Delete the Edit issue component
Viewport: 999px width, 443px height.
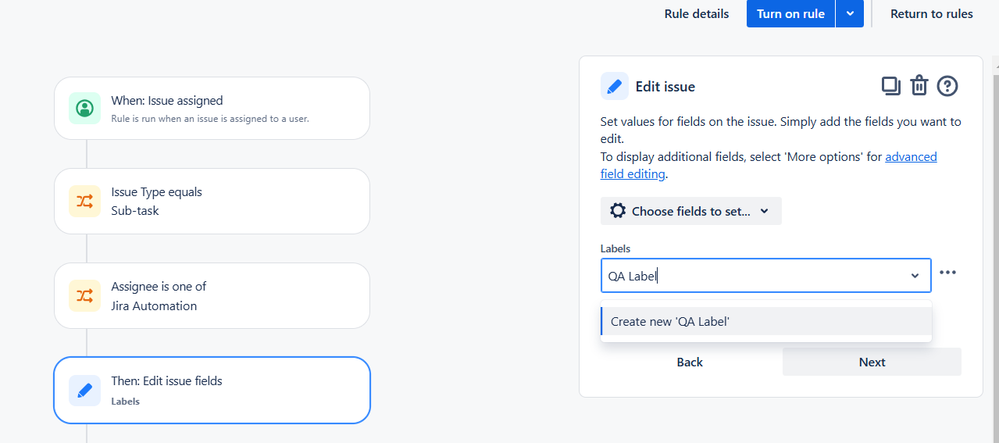(920, 86)
